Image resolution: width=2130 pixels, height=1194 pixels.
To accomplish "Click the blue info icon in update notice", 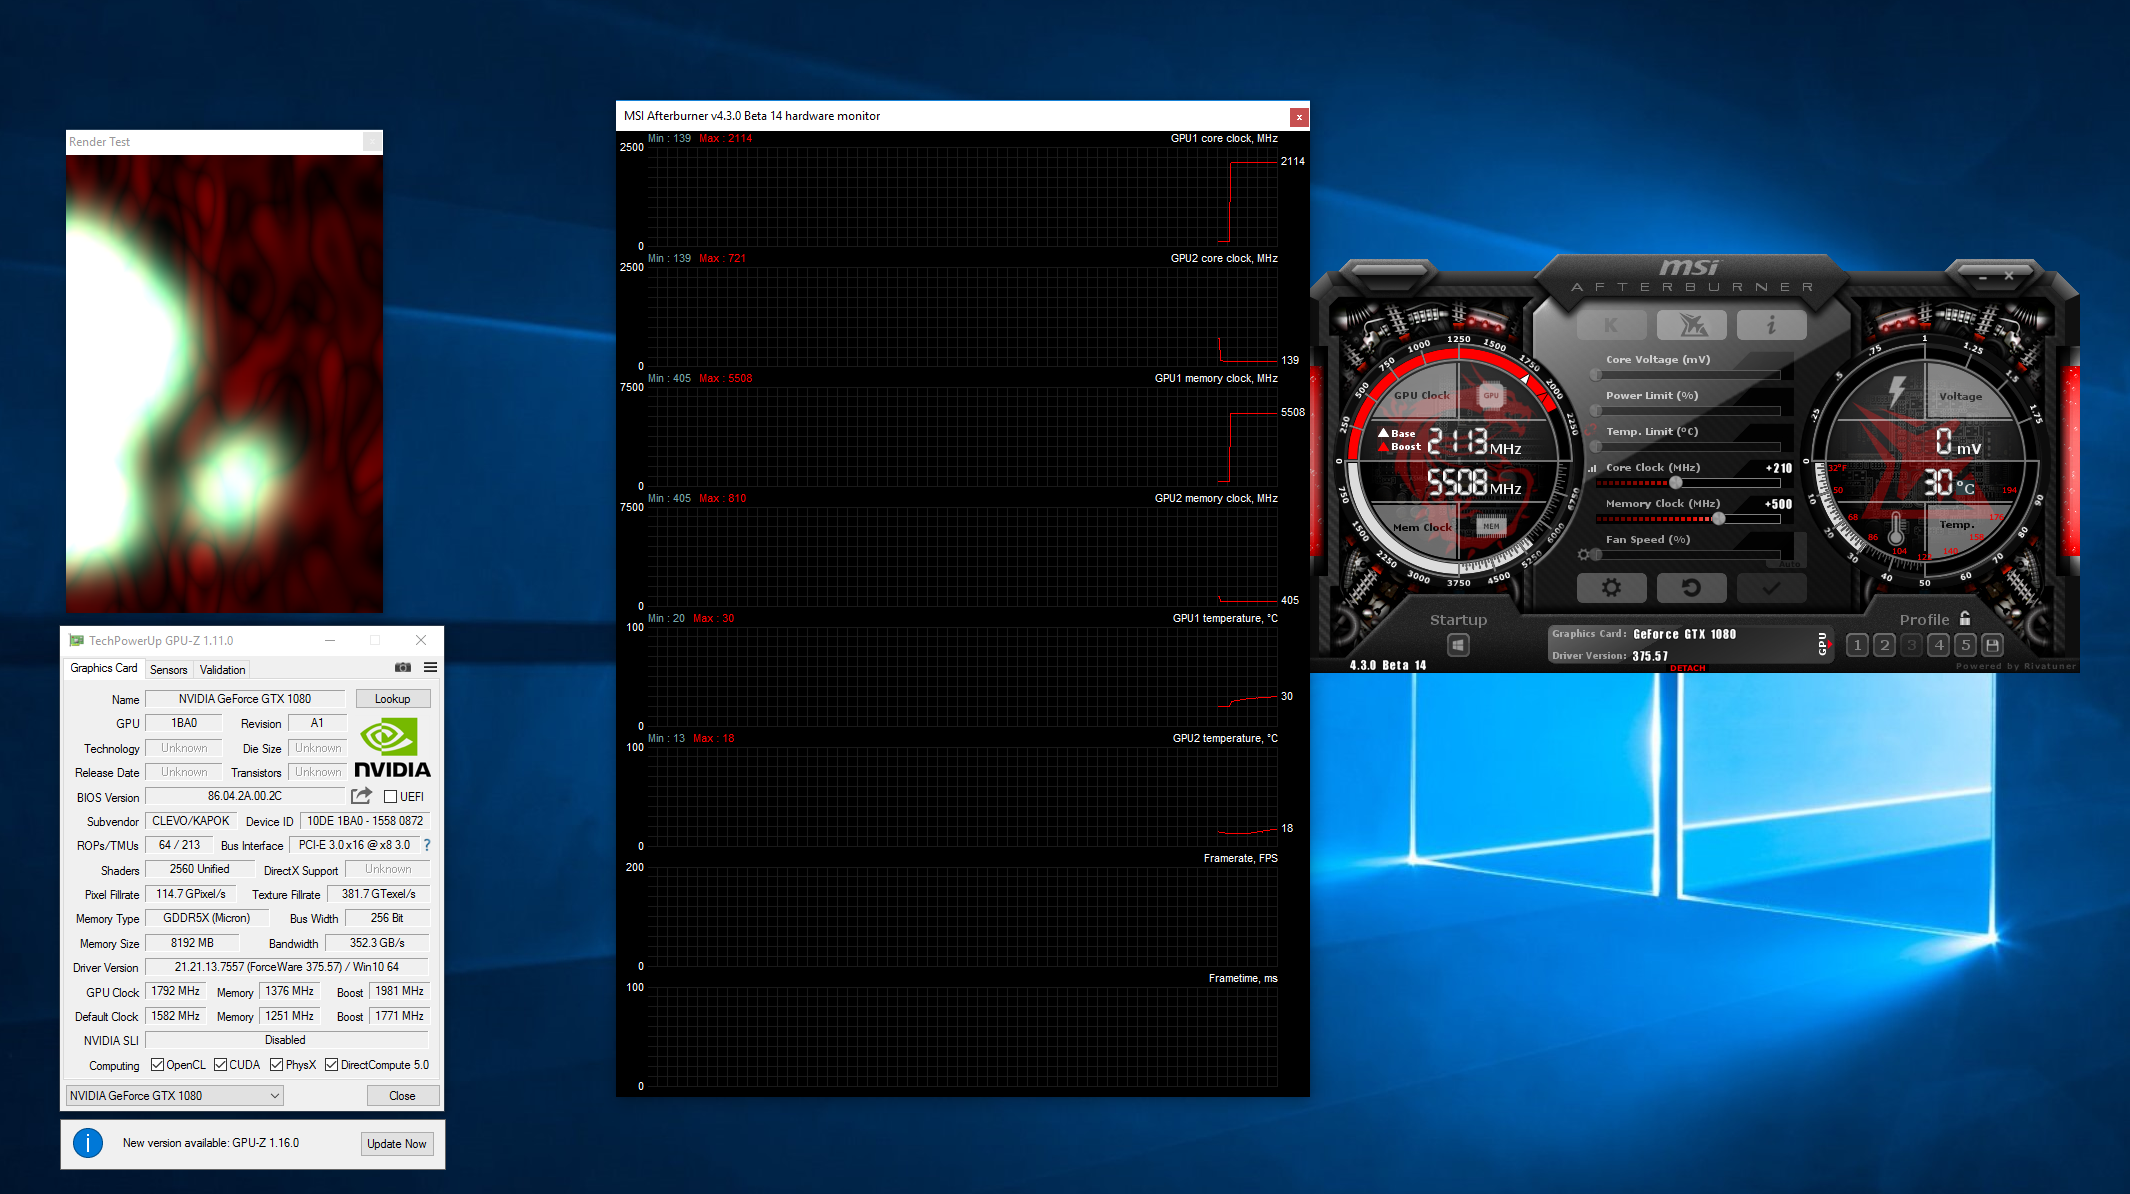I will (x=88, y=1143).
